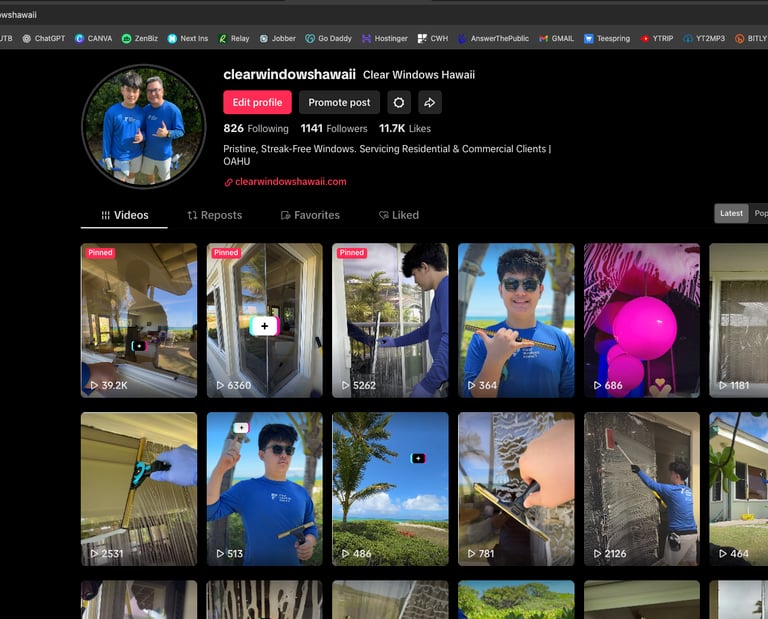Open profile settings gear icon

pyautogui.click(x=399, y=102)
